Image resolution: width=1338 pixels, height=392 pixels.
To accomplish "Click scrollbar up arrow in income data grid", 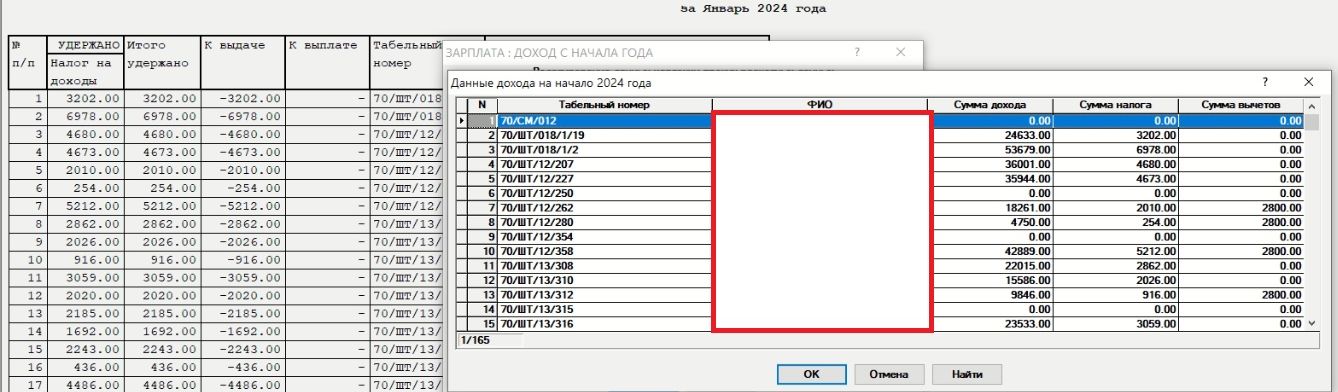I will [1313, 105].
